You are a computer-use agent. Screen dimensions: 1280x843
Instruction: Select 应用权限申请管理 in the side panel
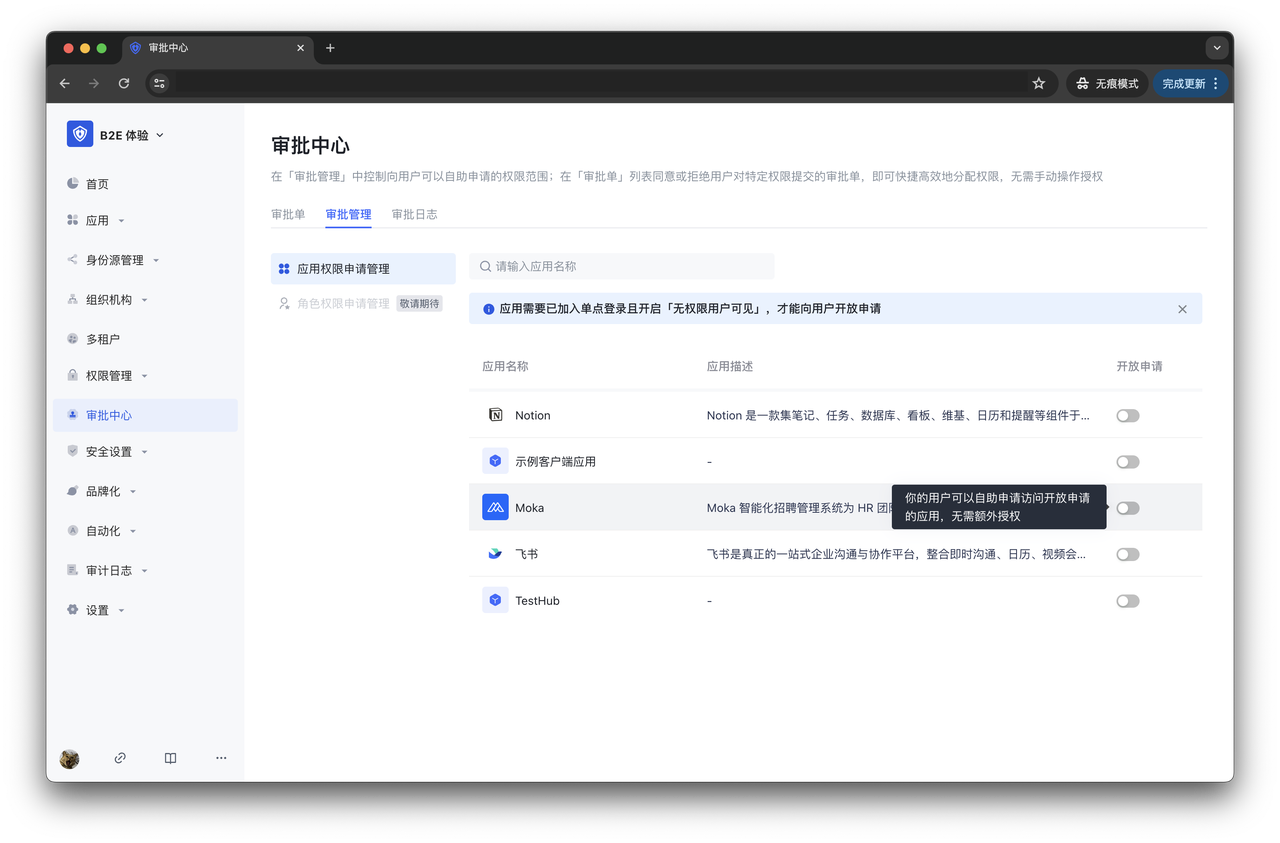tap(343, 269)
